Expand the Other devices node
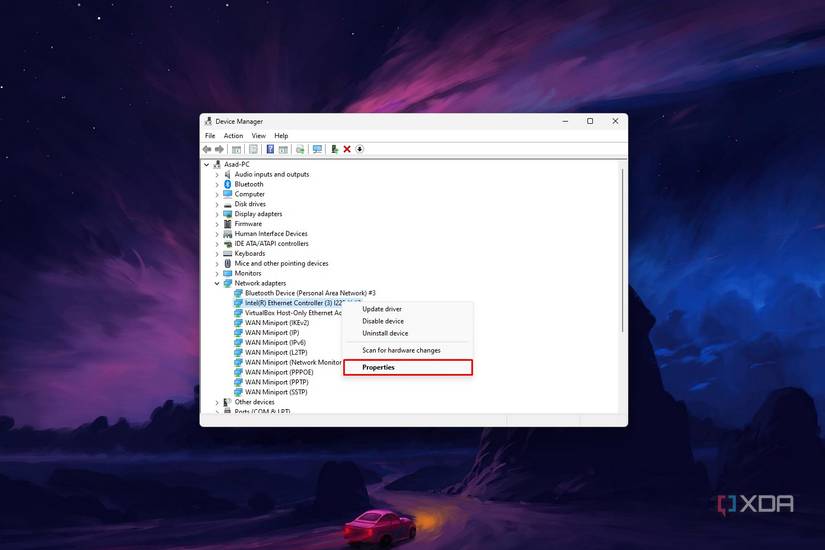Viewport: 825px width, 550px height. [x=217, y=402]
